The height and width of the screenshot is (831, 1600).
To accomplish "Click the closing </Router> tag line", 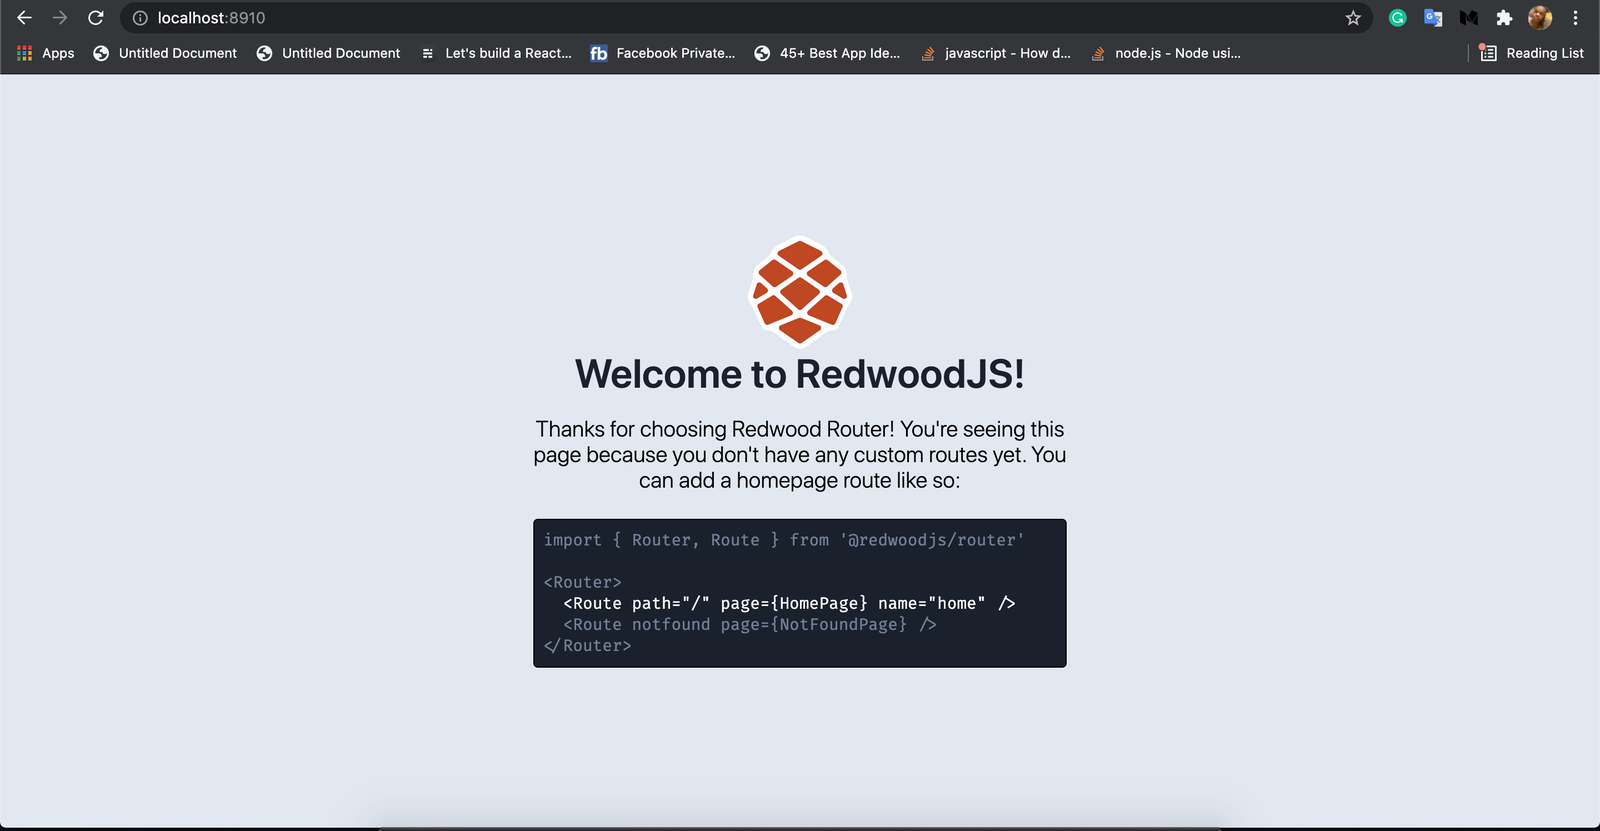I will click(588, 646).
